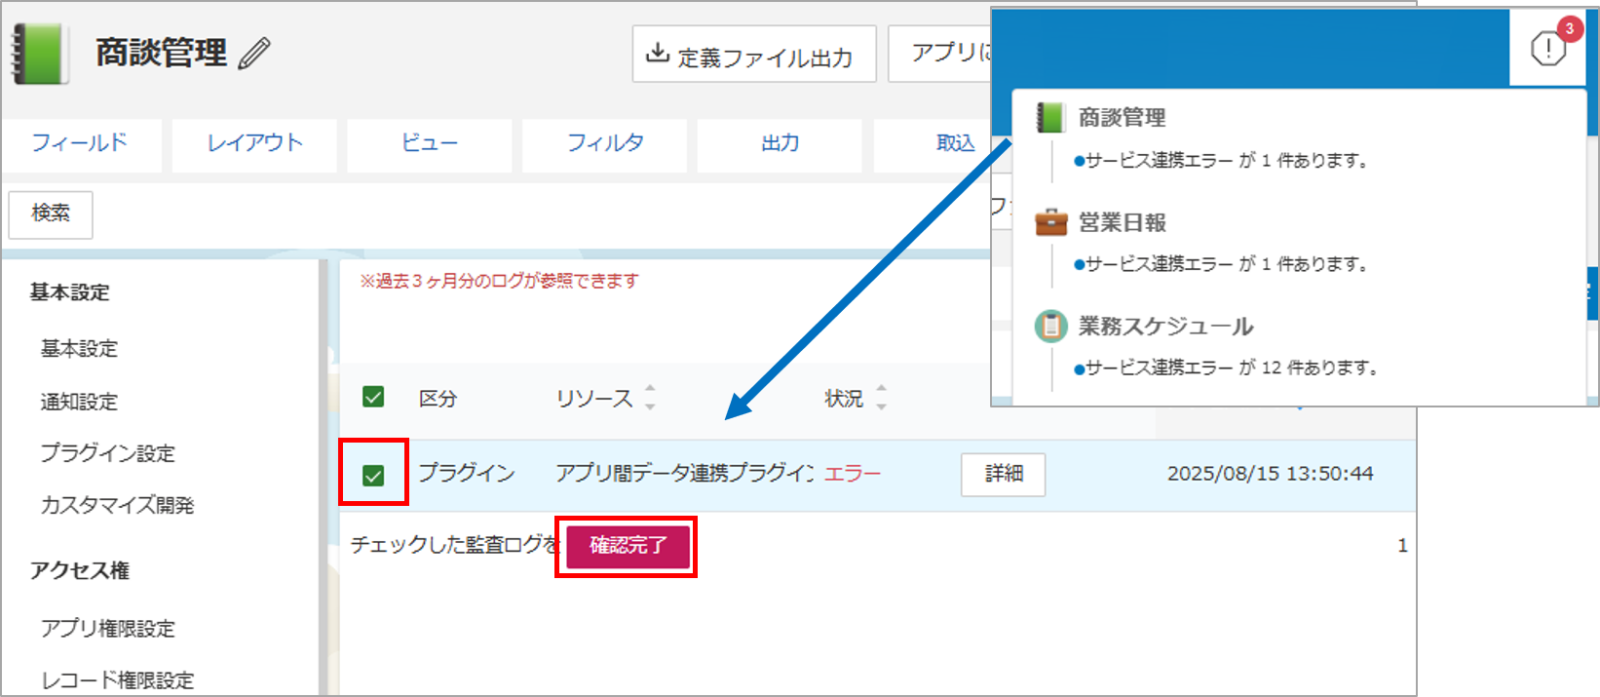Image resolution: width=1600 pixels, height=697 pixels.
Task: Select プラグイン設定 in the sidebar
Action: pos(107,453)
